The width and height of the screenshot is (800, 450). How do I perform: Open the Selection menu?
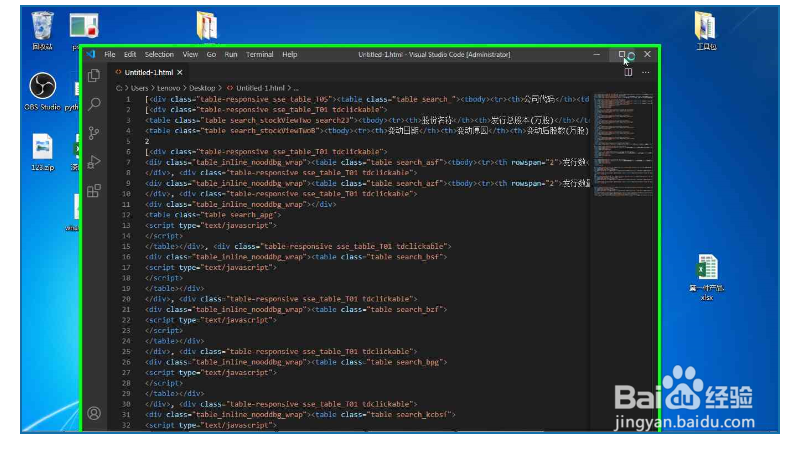(x=159, y=54)
